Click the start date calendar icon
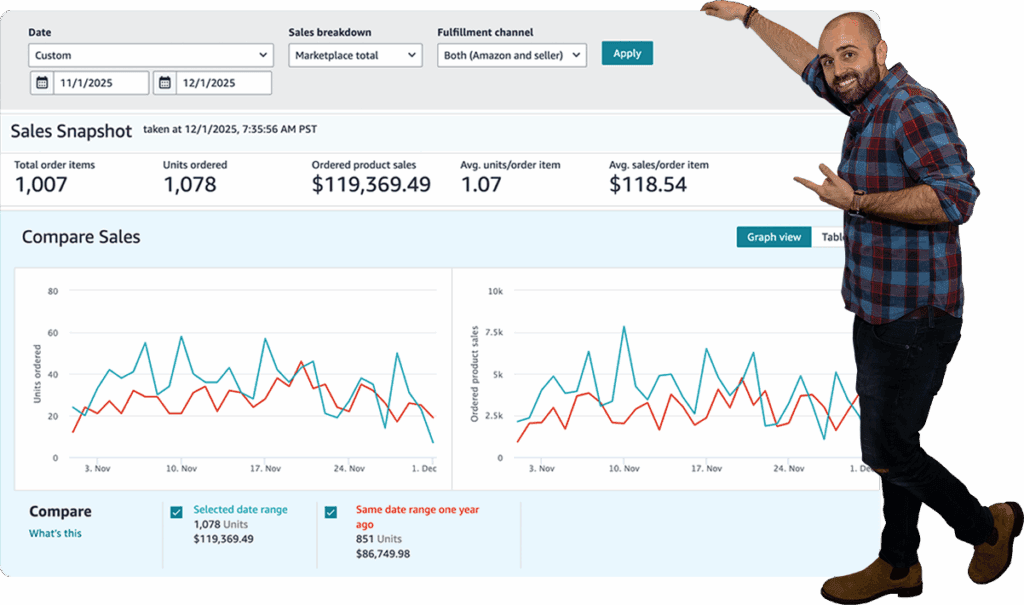Image resolution: width=1024 pixels, height=605 pixels. click(x=42, y=83)
